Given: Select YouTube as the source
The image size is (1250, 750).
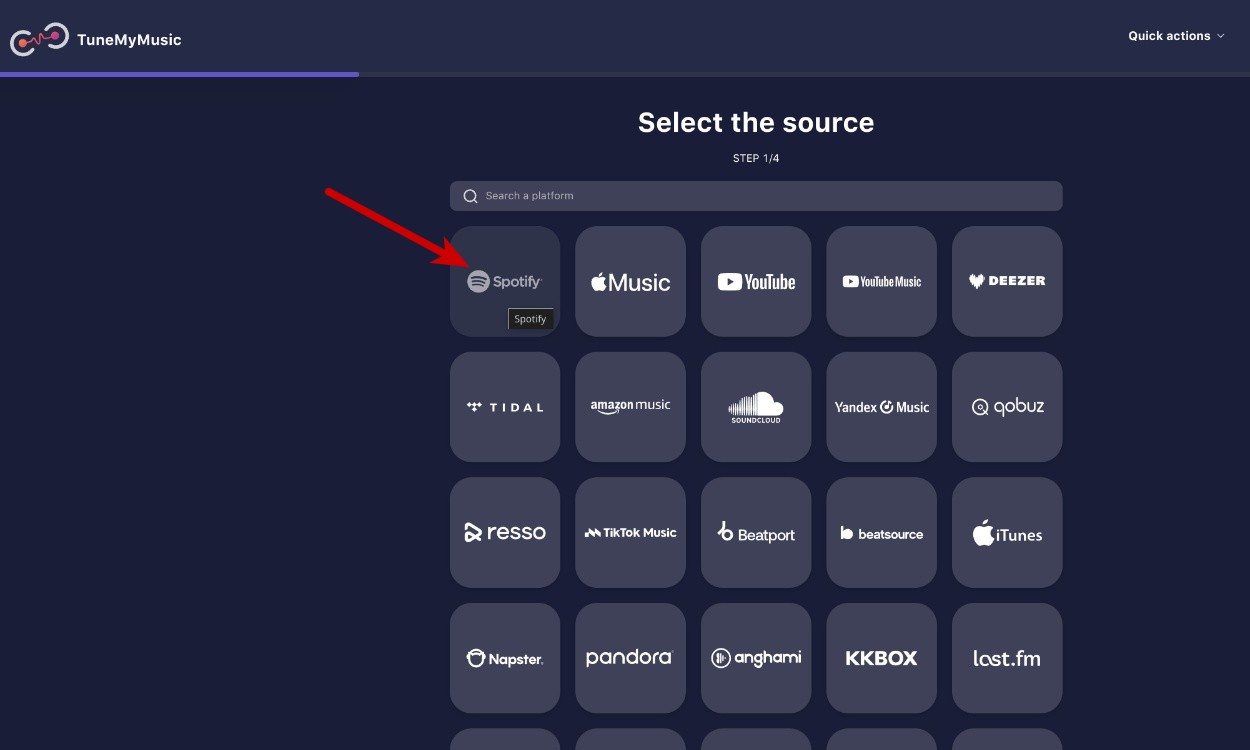Looking at the screenshot, I should coord(756,281).
